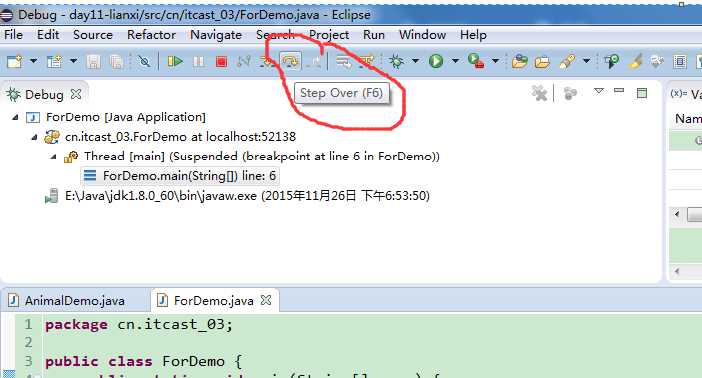Image resolution: width=702 pixels, height=378 pixels.
Task: Click the pin cursor toolbar icon
Action: tap(611, 61)
